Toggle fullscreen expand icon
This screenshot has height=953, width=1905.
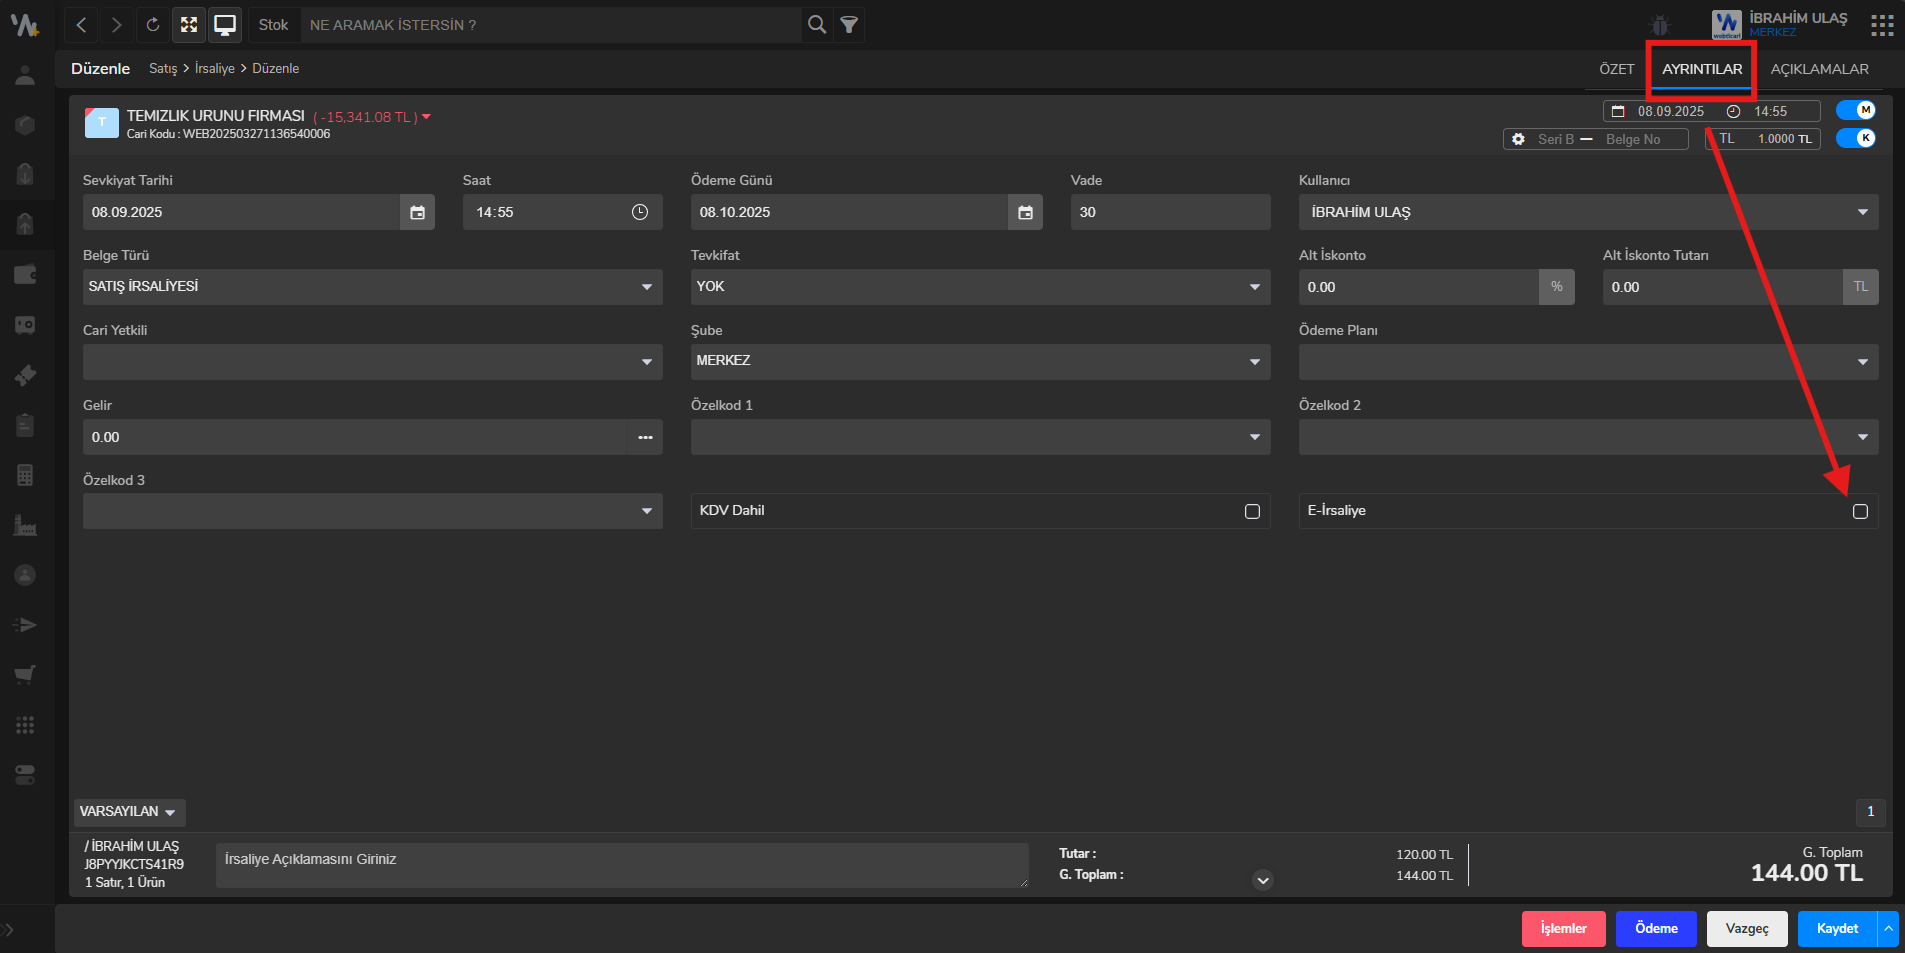tap(189, 25)
